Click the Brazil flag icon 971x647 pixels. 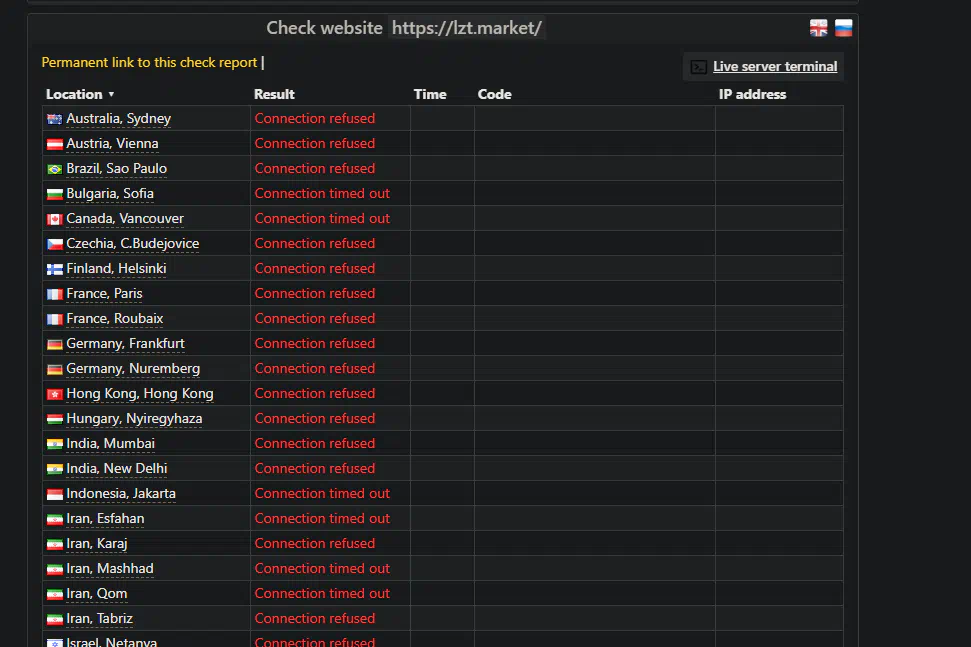click(x=54, y=169)
